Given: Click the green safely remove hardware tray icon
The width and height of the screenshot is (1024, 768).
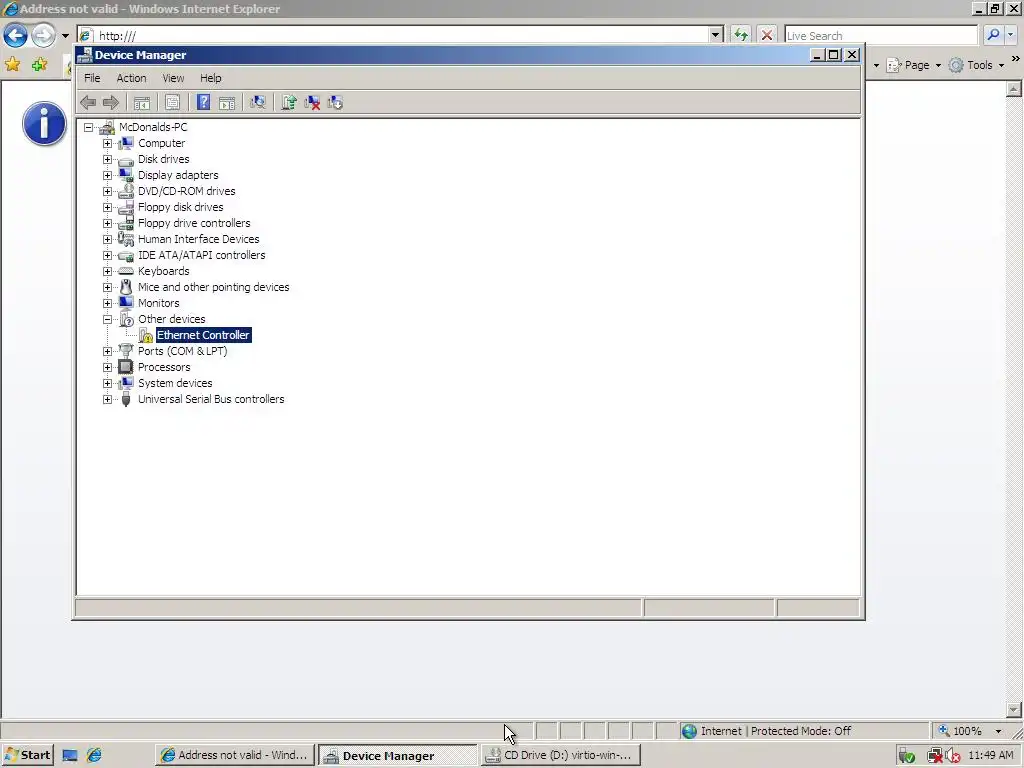Looking at the screenshot, I should (x=906, y=756).
